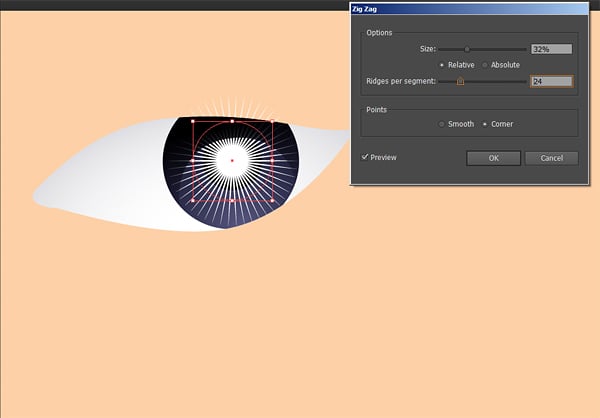
Task: Click the Size slider handle
Action: 466,48
